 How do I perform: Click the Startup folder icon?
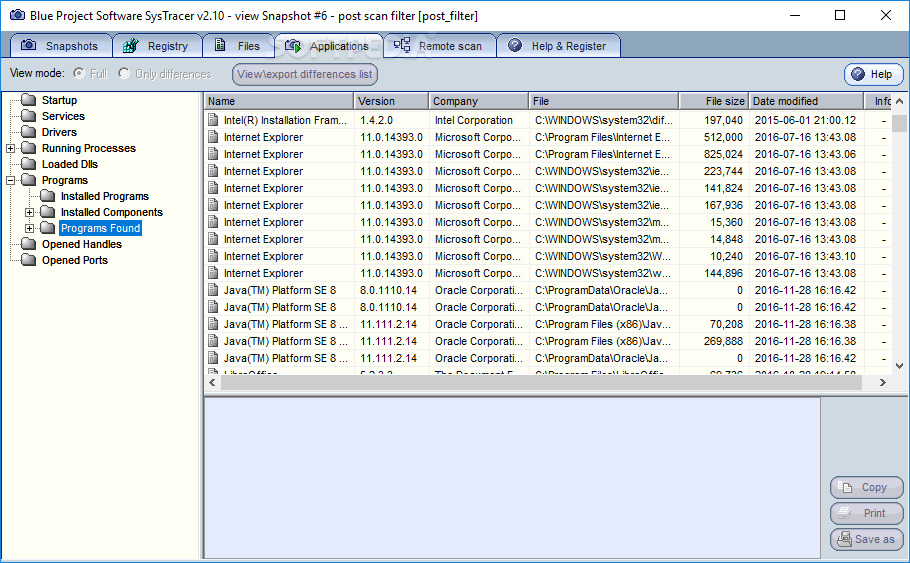coord(28,100)
